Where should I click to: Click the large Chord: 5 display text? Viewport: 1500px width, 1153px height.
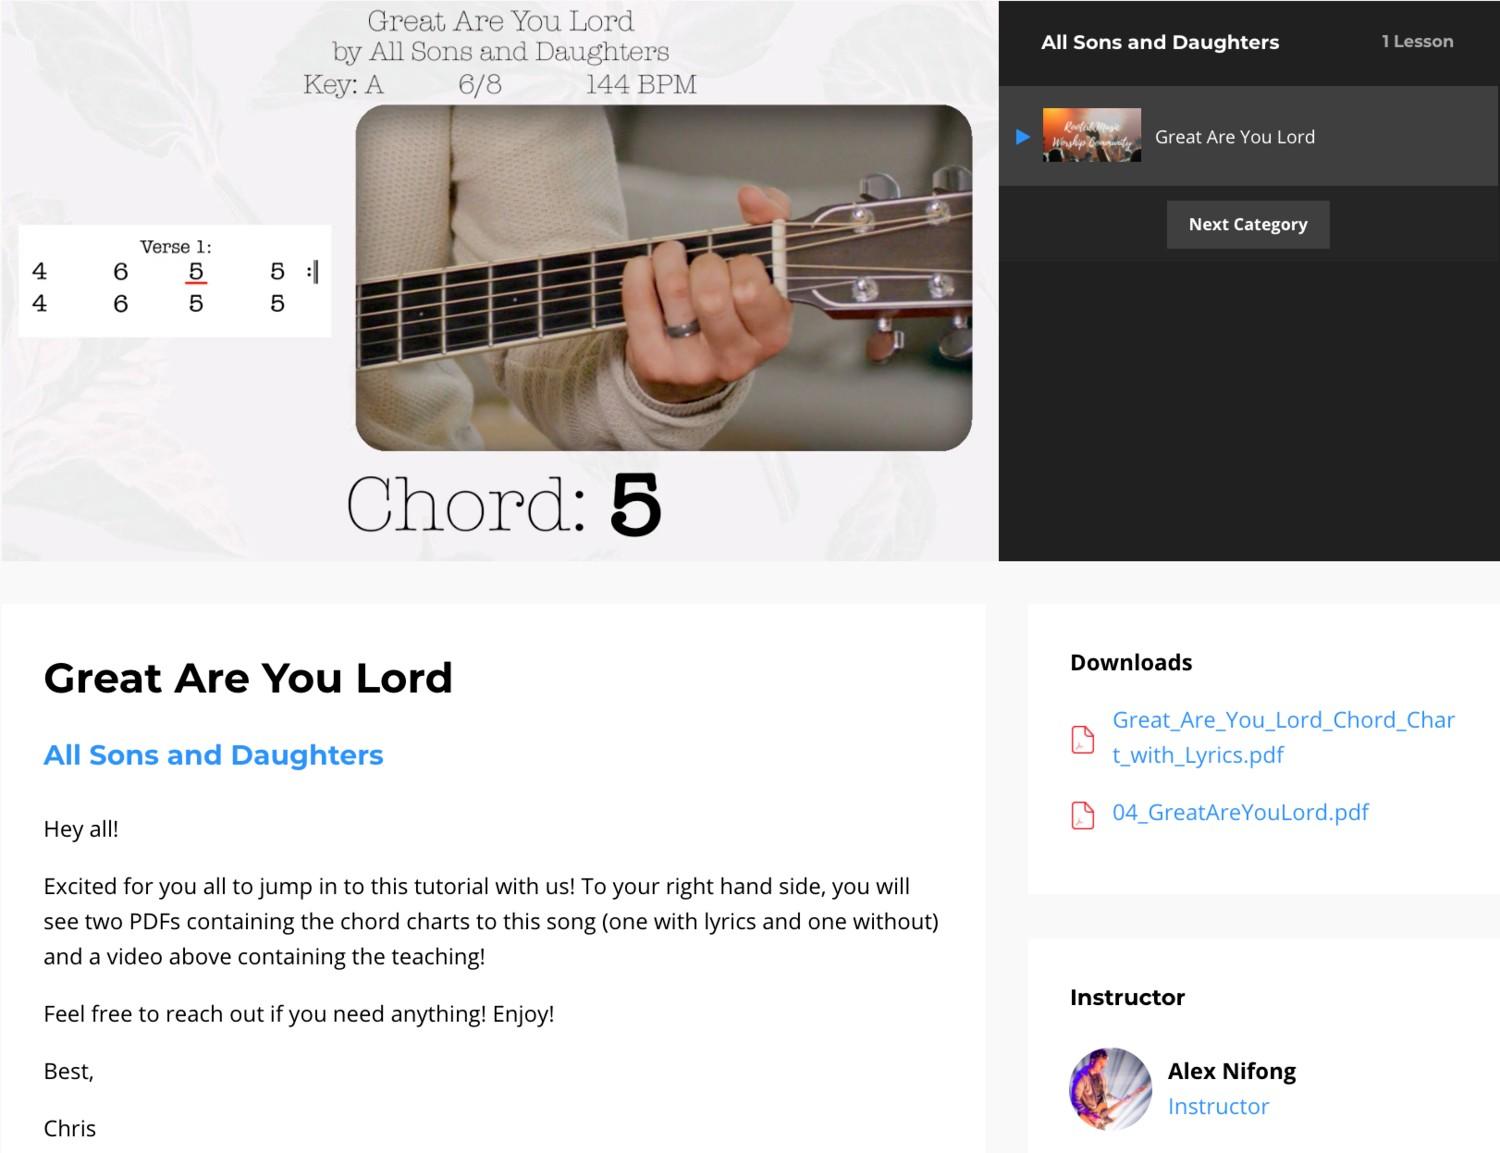tap(504, 504)
